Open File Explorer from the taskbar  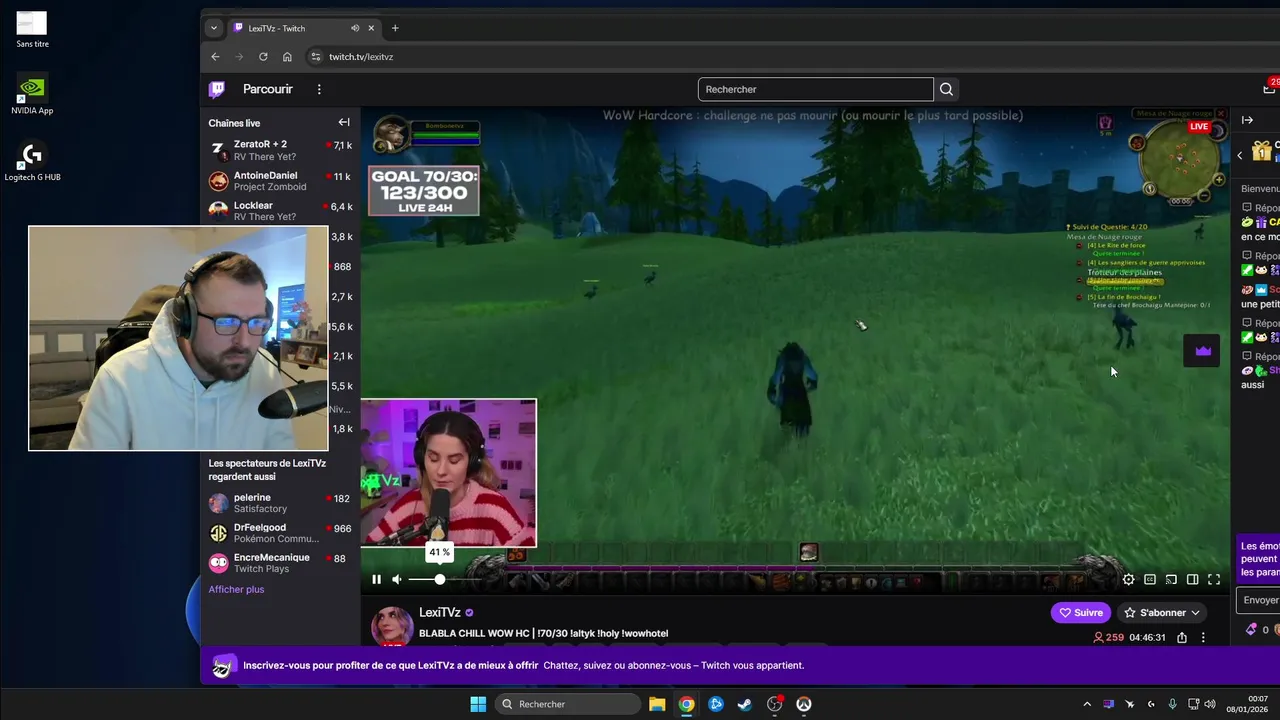657,704
